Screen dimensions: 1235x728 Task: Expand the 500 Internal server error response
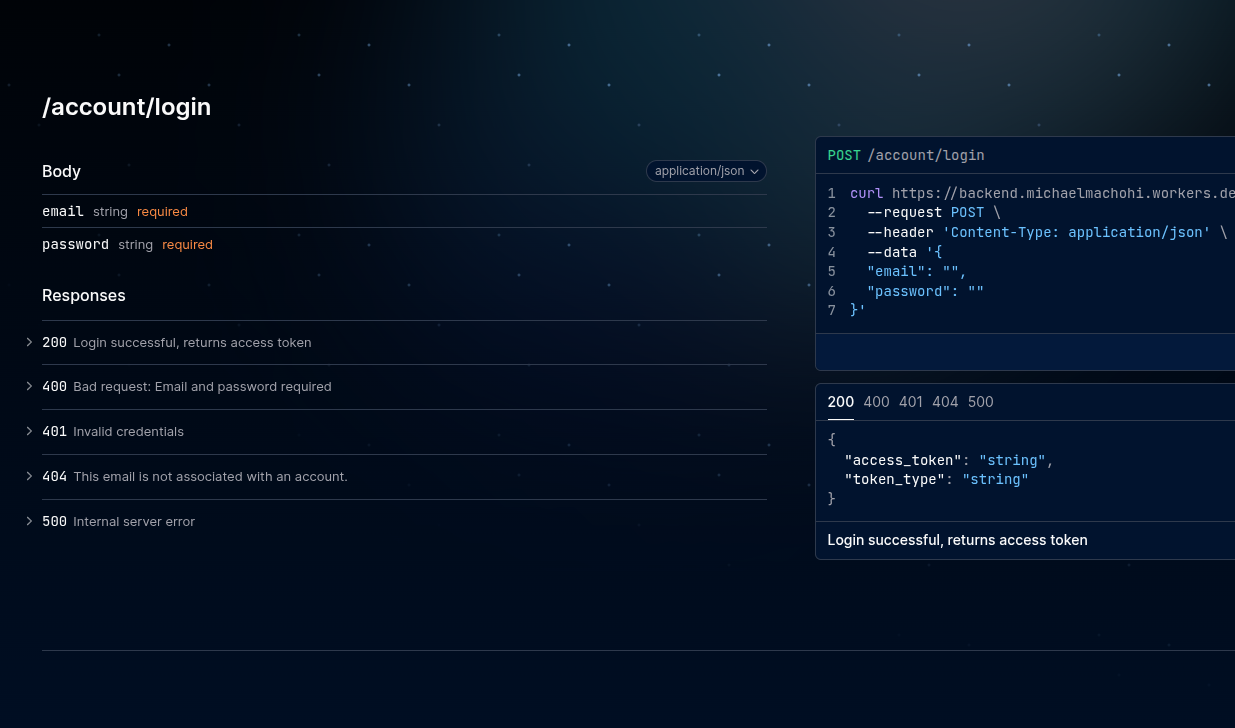118,522
